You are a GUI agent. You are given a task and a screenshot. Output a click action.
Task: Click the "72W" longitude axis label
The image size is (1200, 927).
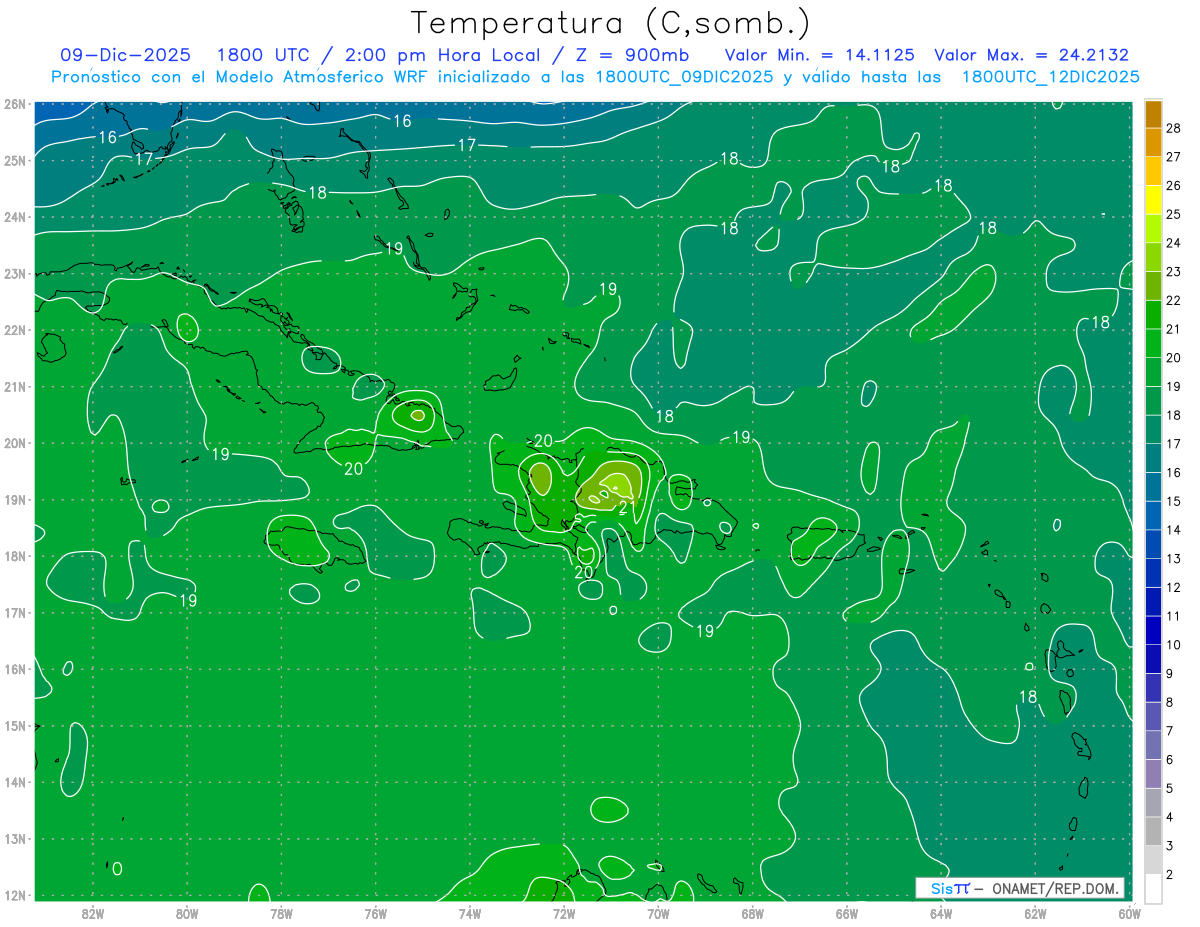(564, 913)
